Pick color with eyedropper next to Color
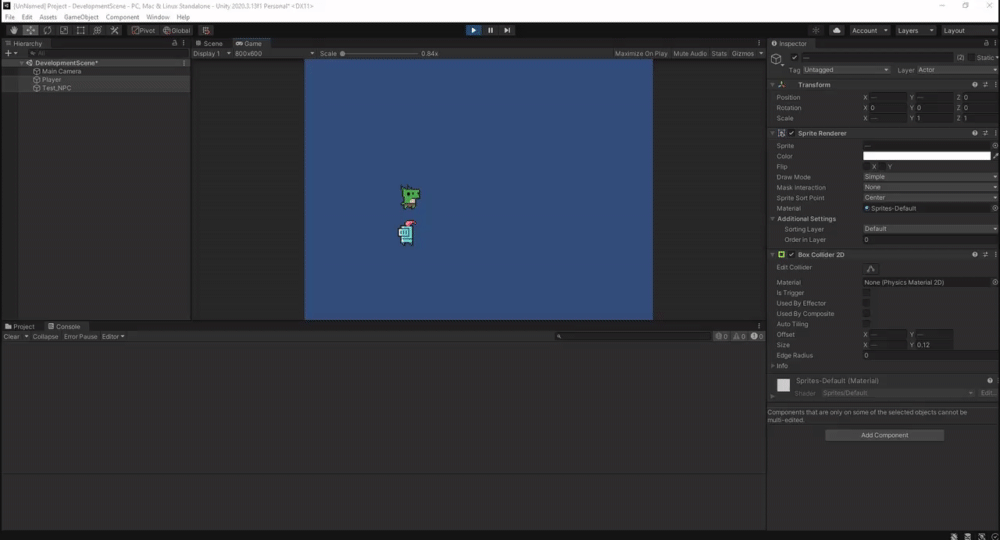This screenshot has height=540, width=1000. [995, 156]
